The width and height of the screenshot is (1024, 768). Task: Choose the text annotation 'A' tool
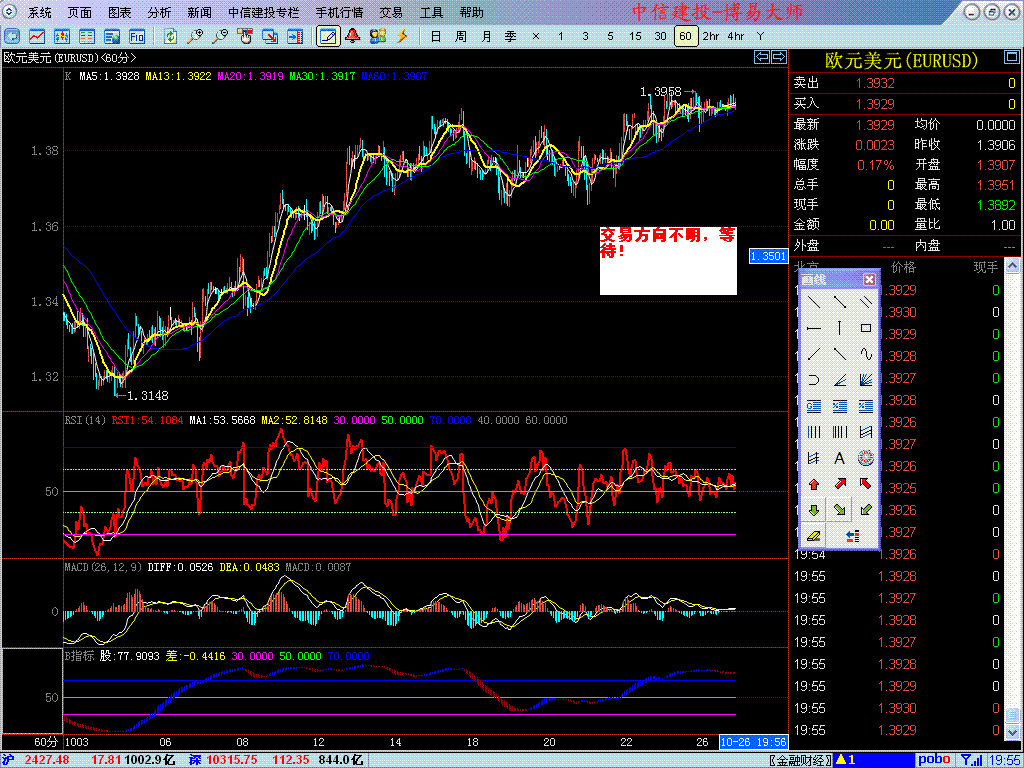click(x=840, y=458)
